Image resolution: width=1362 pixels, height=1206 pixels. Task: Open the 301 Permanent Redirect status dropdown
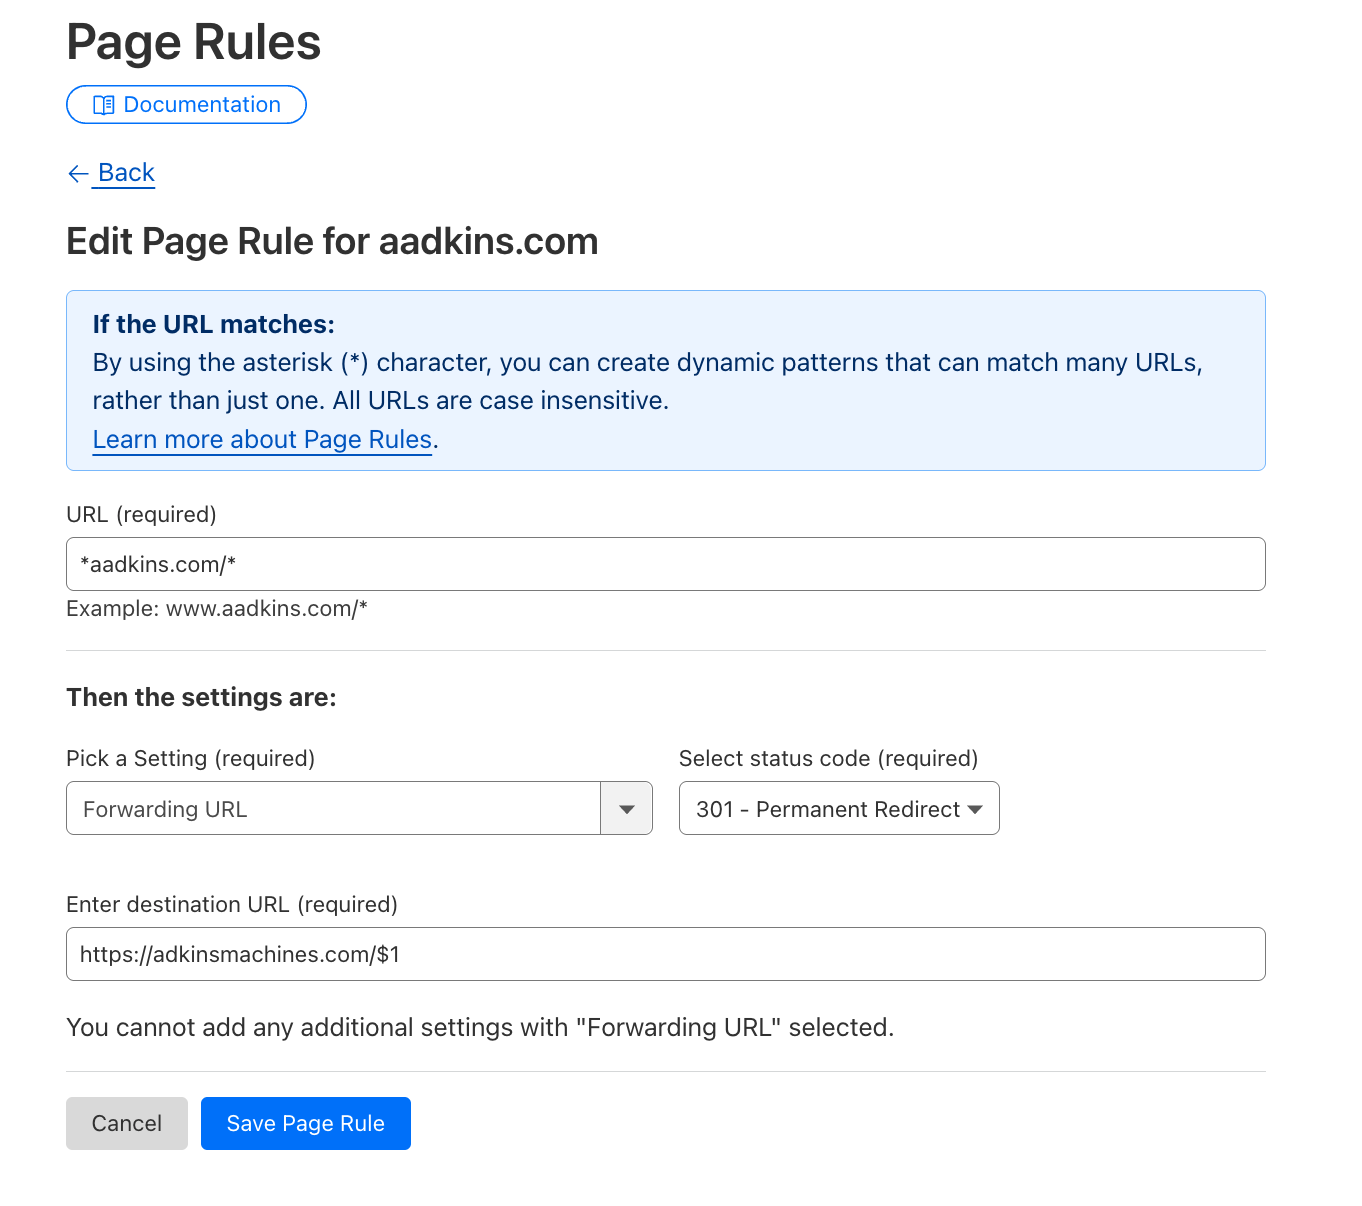coord(839,809)
